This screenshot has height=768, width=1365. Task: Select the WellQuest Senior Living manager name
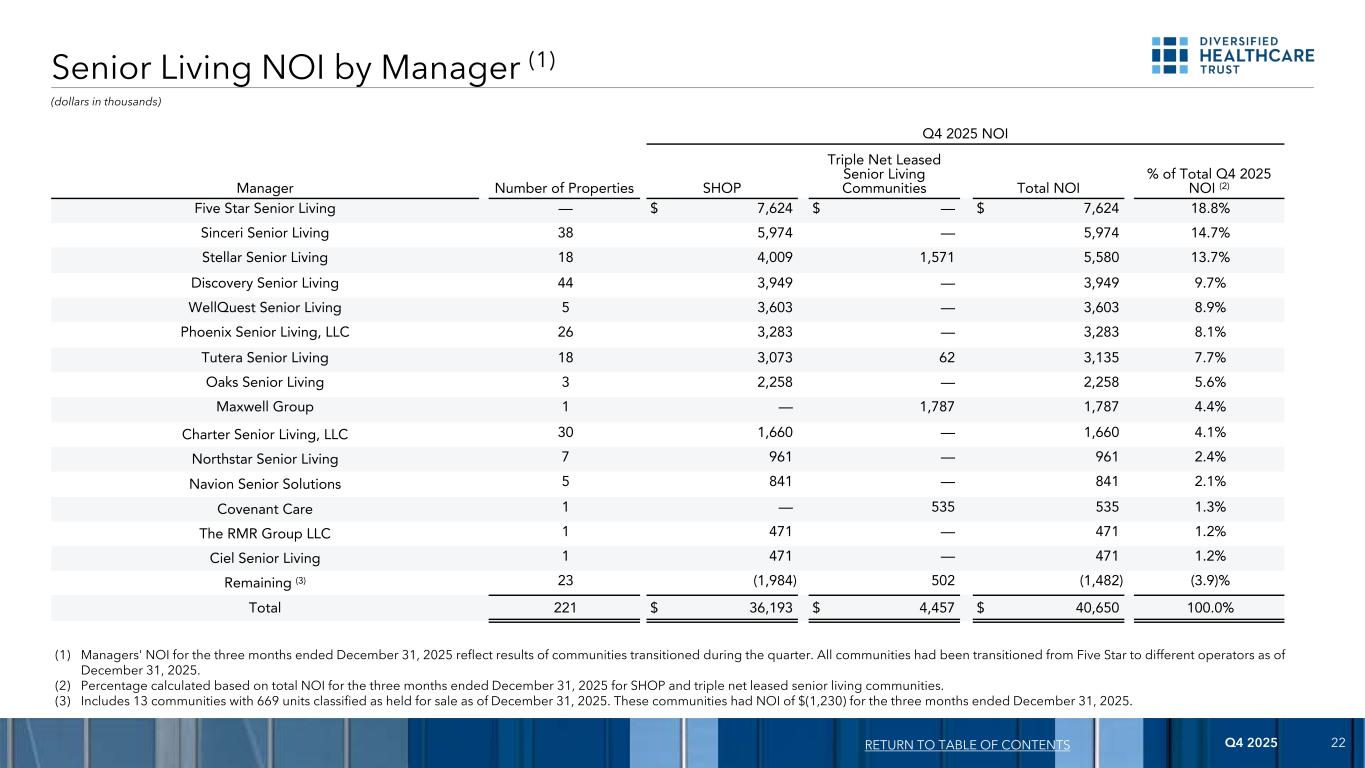[x=265, y=308]
